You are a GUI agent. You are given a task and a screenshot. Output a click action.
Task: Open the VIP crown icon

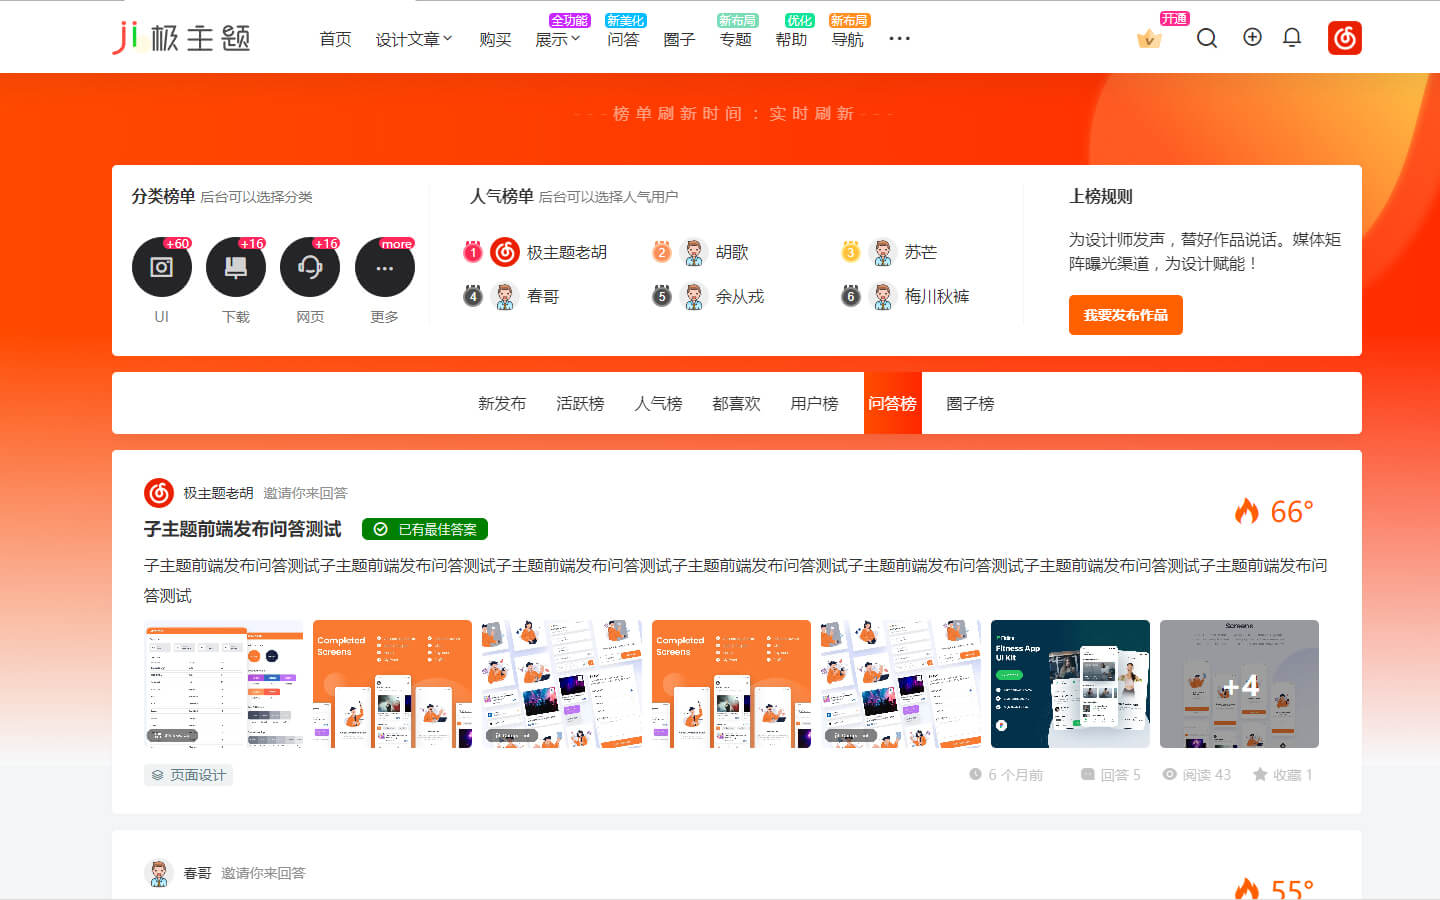pyautogui.click(x=1149, y=39)
